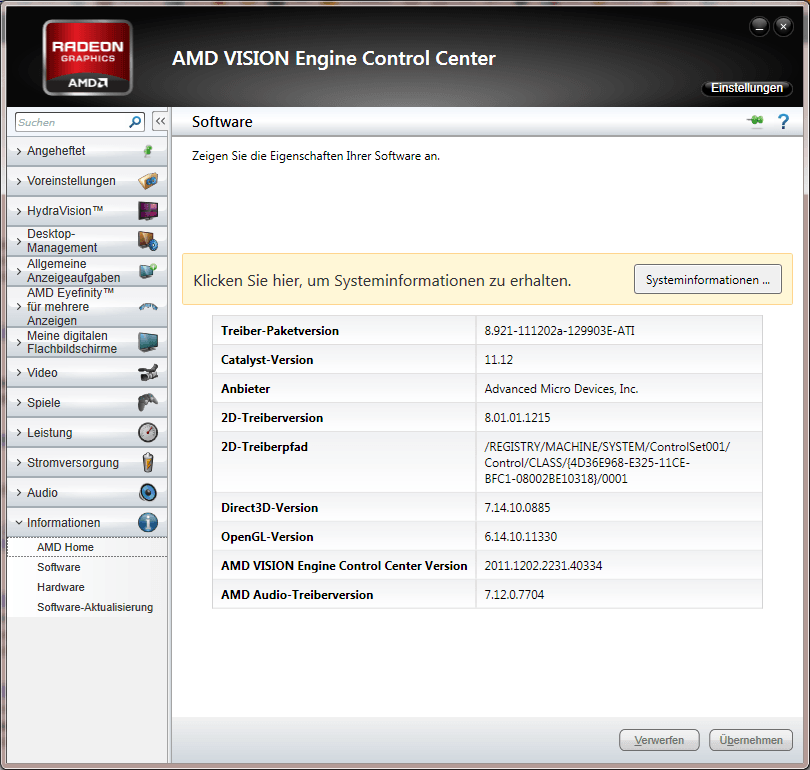Click the Voreinstellungen presets icon
810x770 pixels.
coord(148,181)
